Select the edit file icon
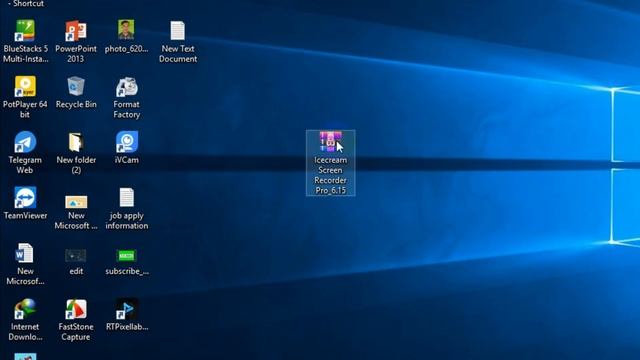 pos(76,256)
